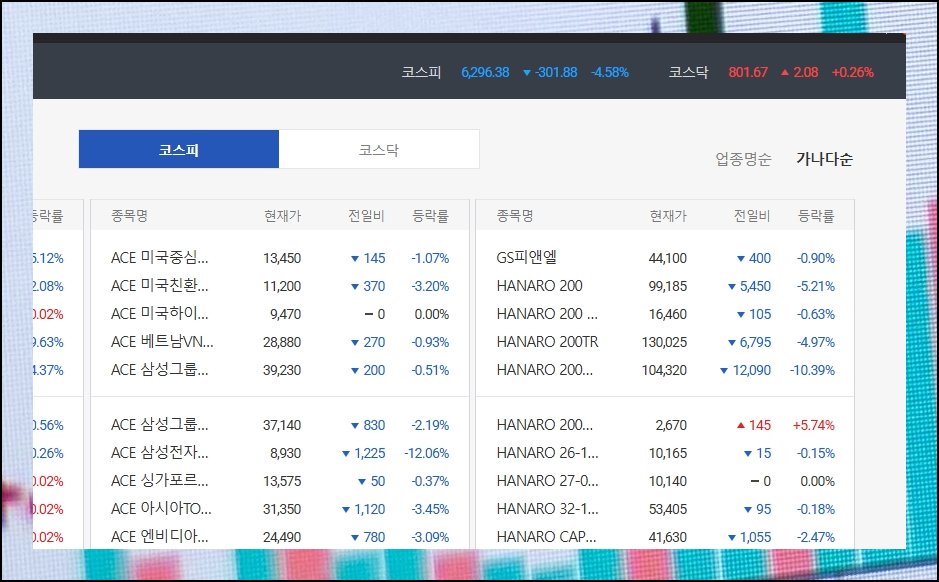This screenshot has width=939, height=582.
Task: Click the -10.39% change in HANARO row
Action: click(812, 370)
